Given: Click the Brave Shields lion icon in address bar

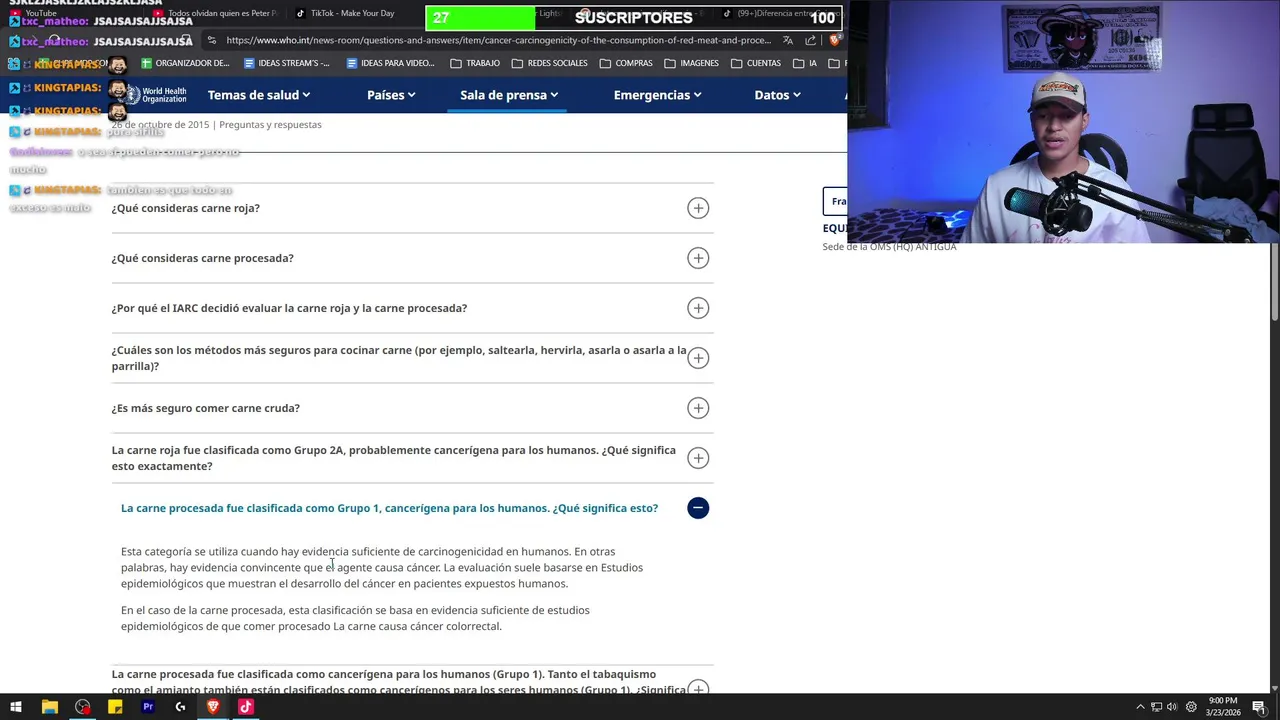Looking at the screenshot, I should pyautogui.click(x=836, y=40).
